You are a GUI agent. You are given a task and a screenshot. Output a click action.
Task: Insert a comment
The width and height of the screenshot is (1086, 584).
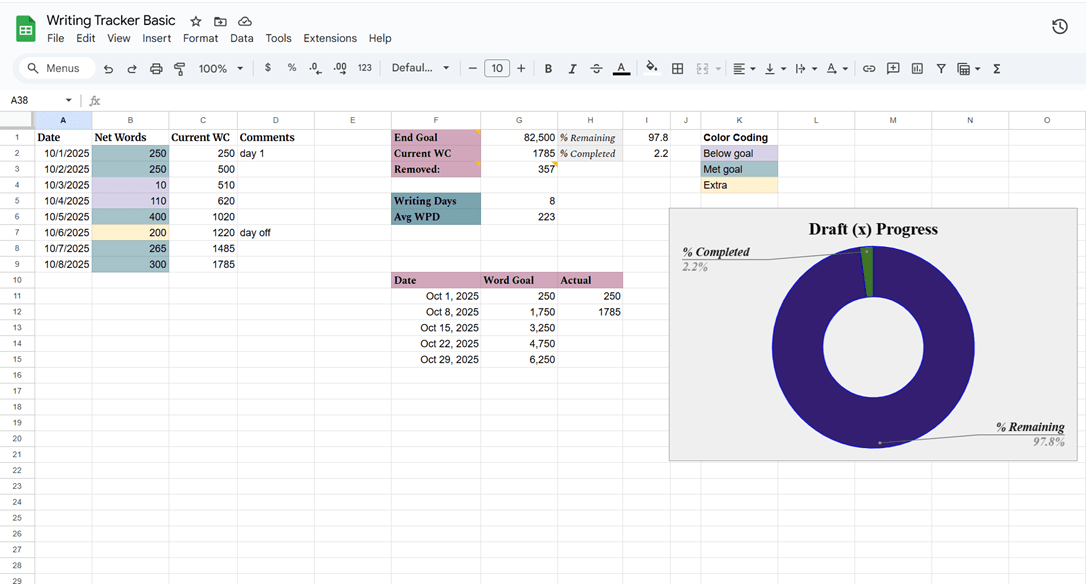pos(893,69)
